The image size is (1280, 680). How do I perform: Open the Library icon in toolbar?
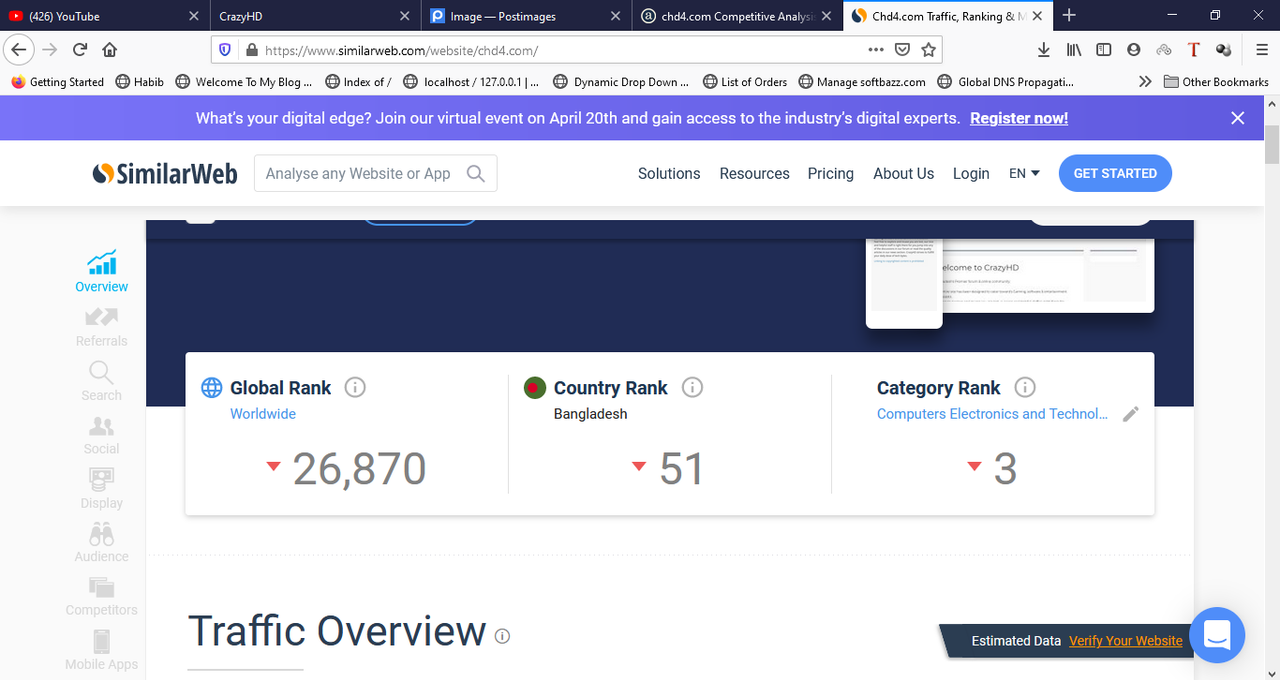click(x=1073, y=50)
